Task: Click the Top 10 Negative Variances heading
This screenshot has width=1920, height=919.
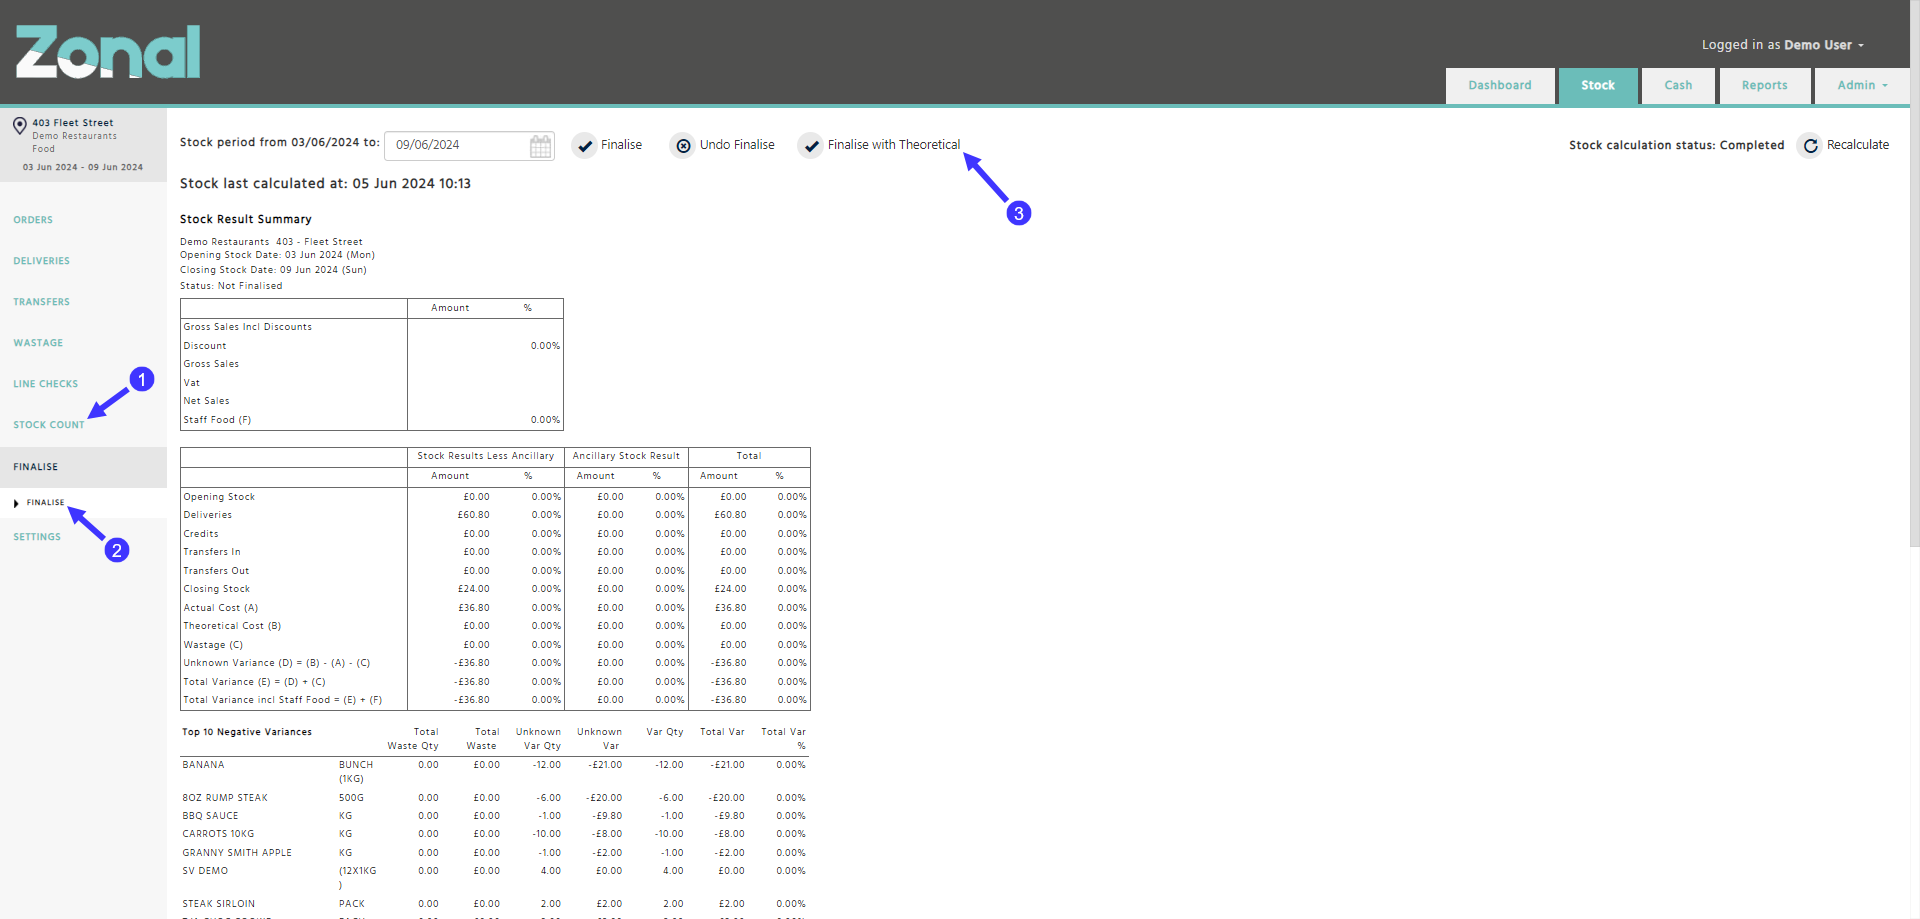Action: [247, 732]
